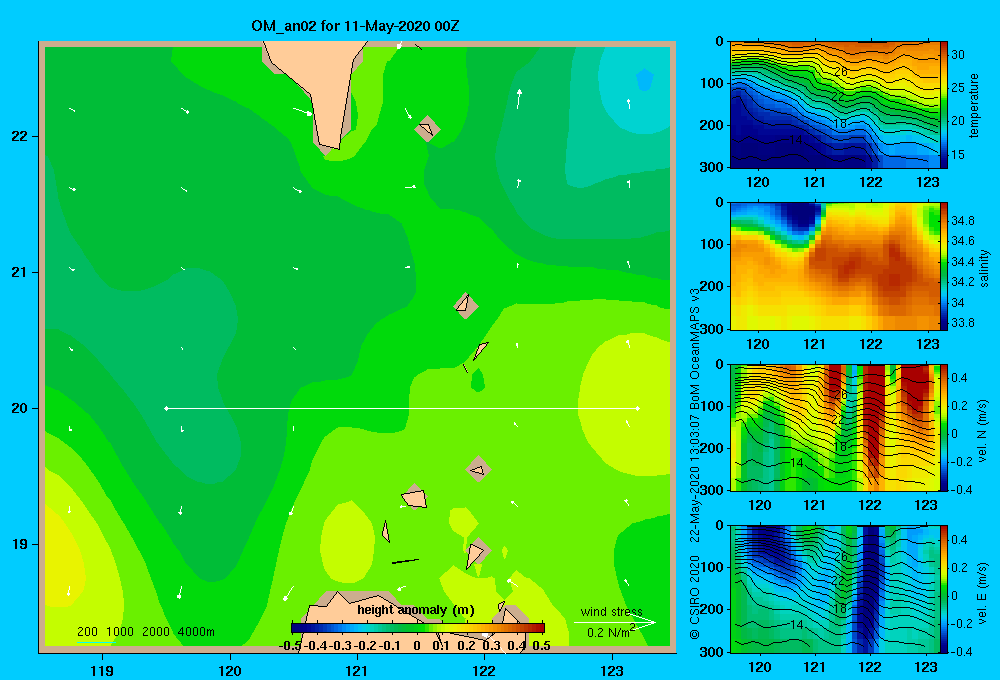The height and width of the screenshot is (680, 1000).
Task: Click the western endpoint of the transect line
Action: [166, 408]
